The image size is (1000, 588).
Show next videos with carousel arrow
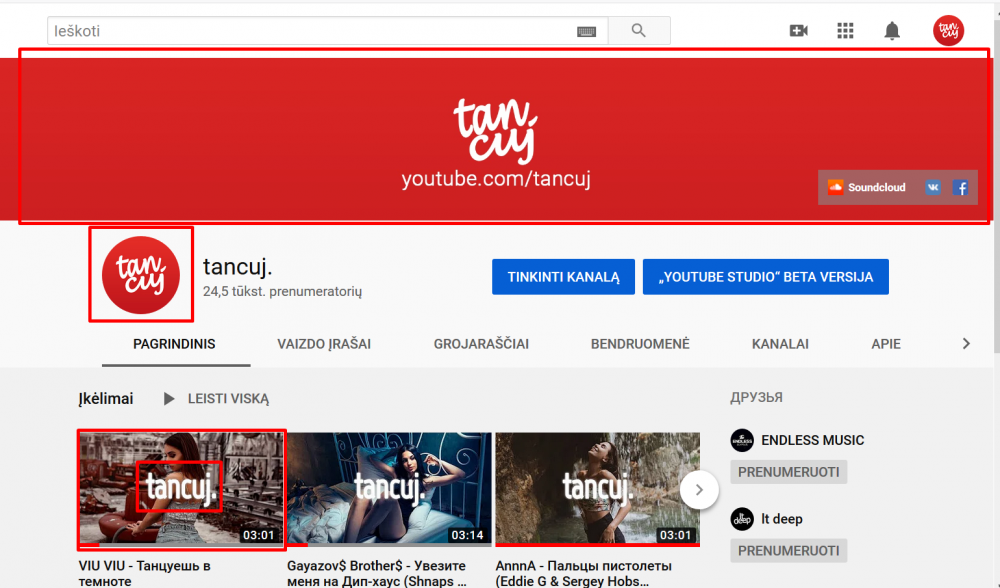click(699, 490)
